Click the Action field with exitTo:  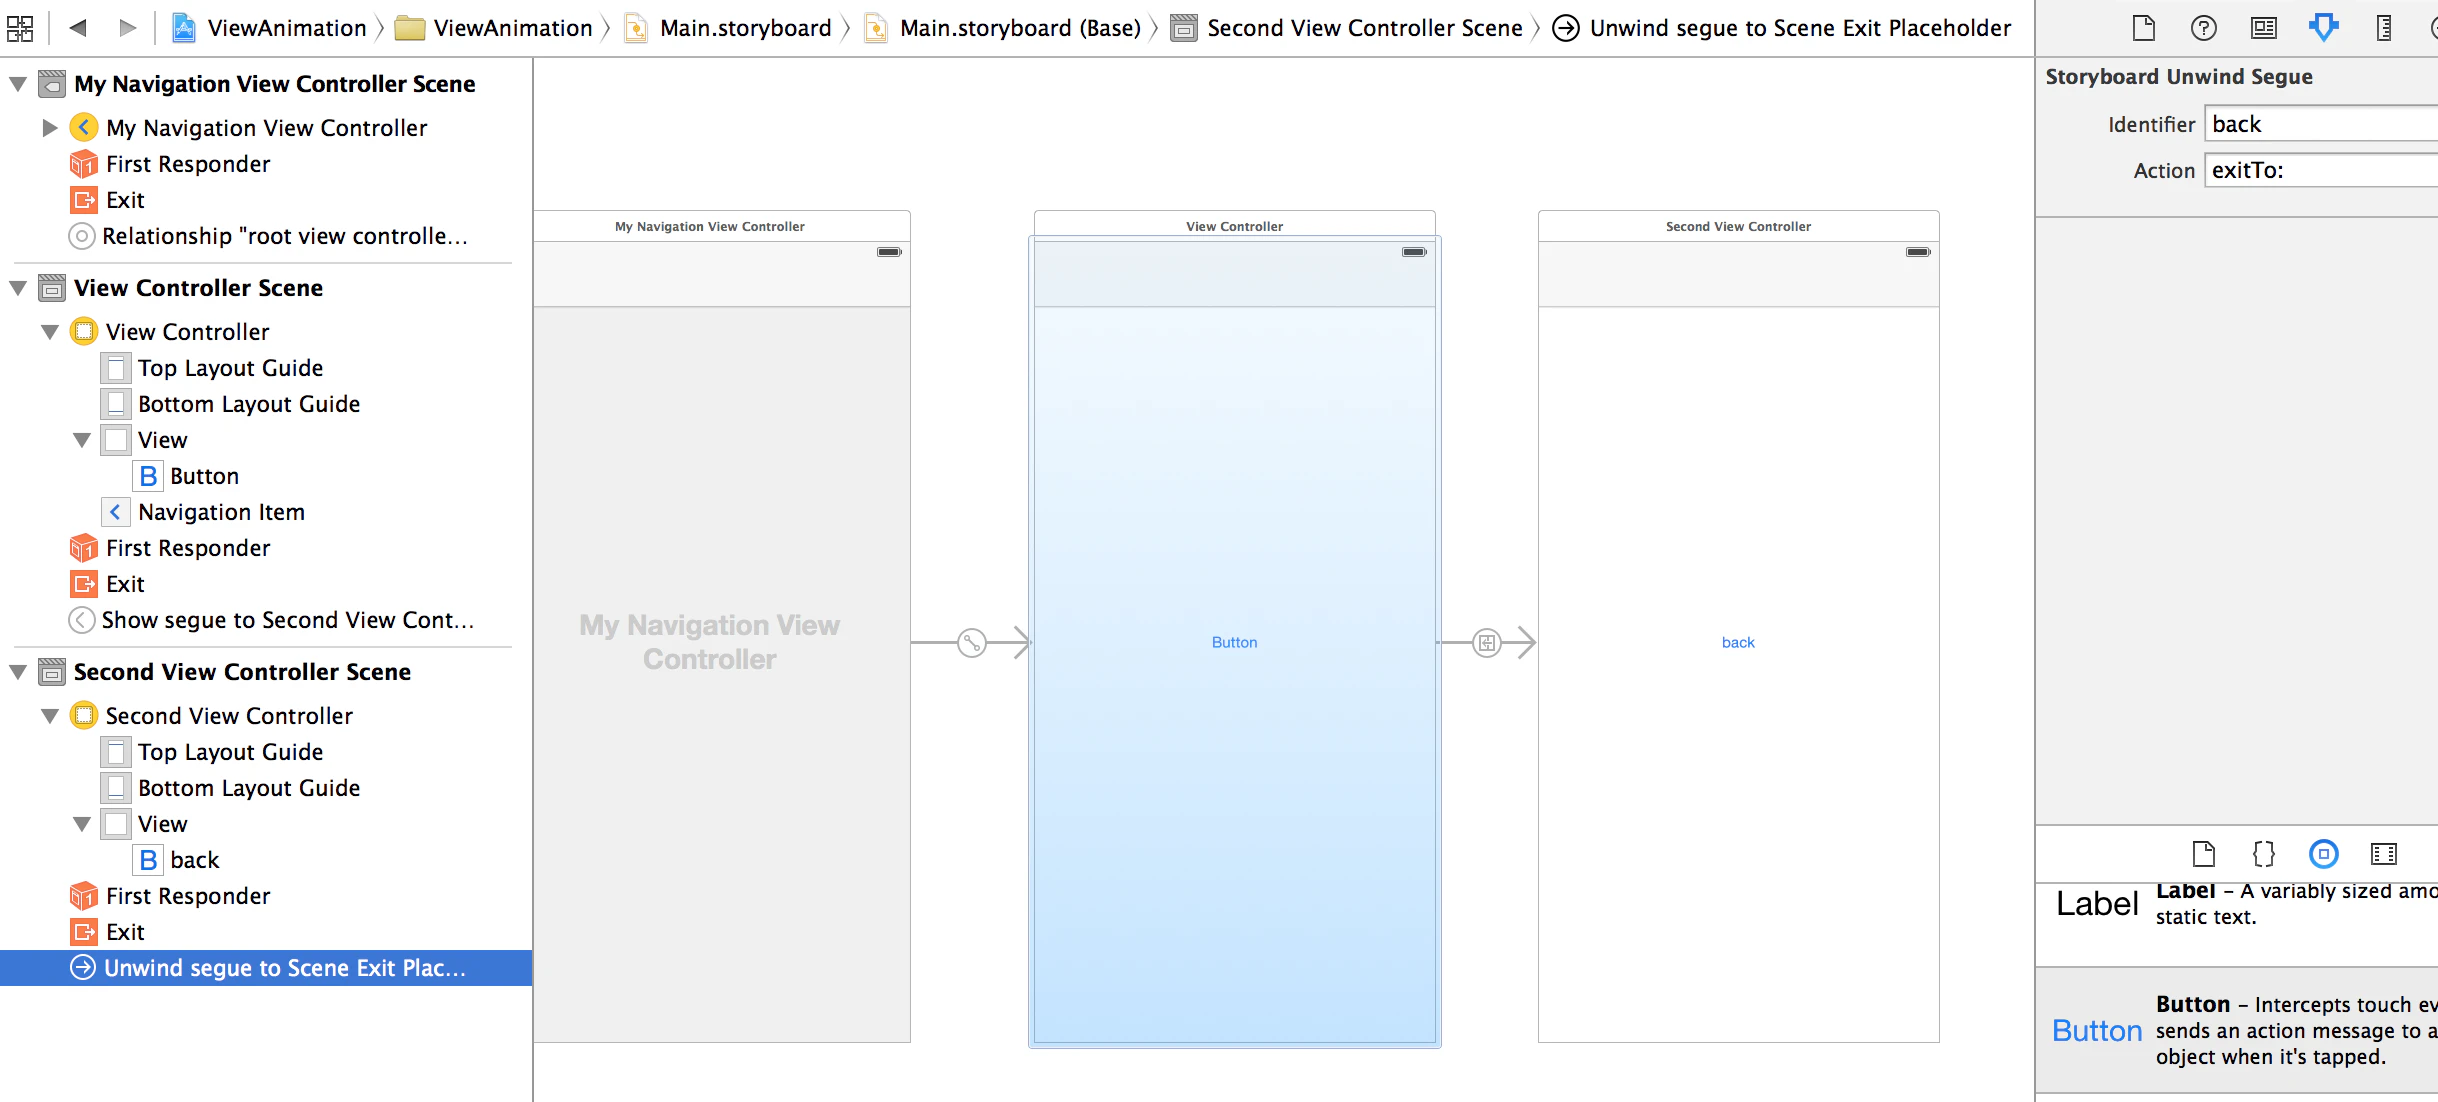(2321, 170)
